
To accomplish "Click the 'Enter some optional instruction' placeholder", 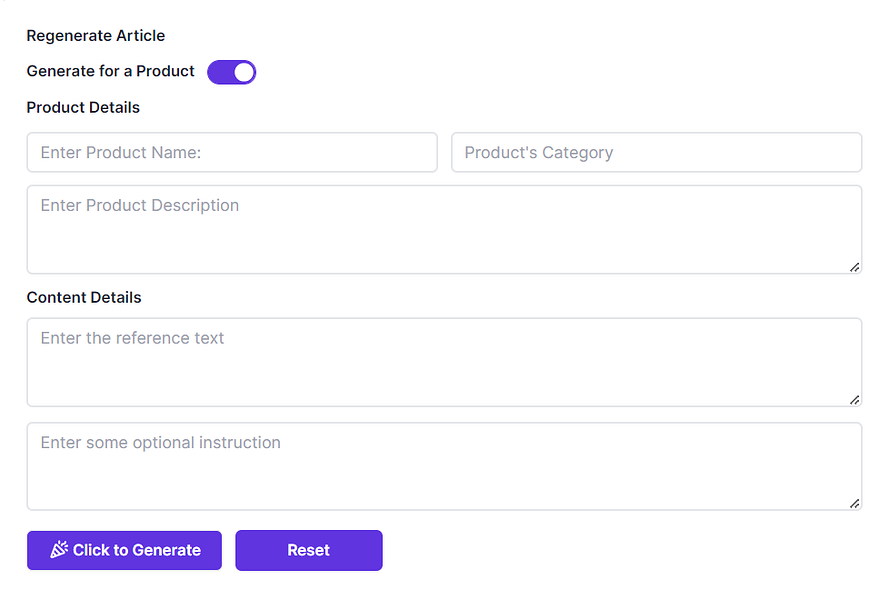I will point(160,442).
